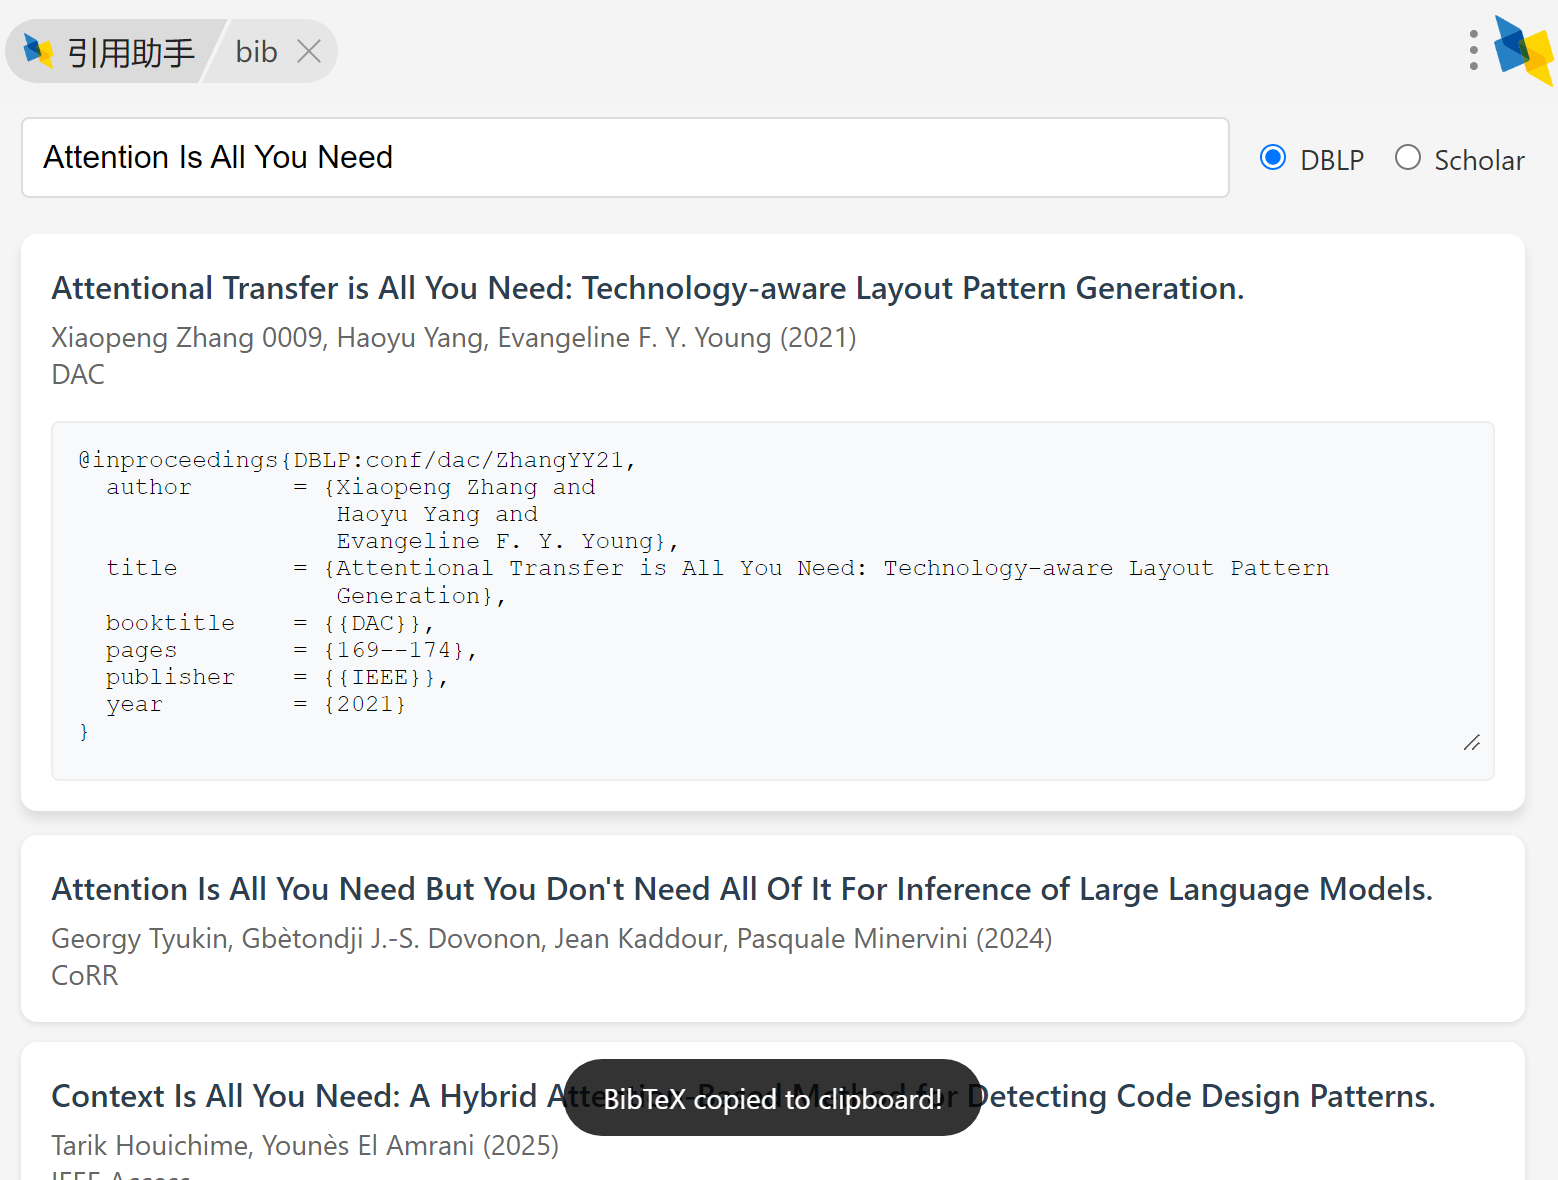Click inside the BibTeX code block

pyautogui.click(x=772, y=600)
